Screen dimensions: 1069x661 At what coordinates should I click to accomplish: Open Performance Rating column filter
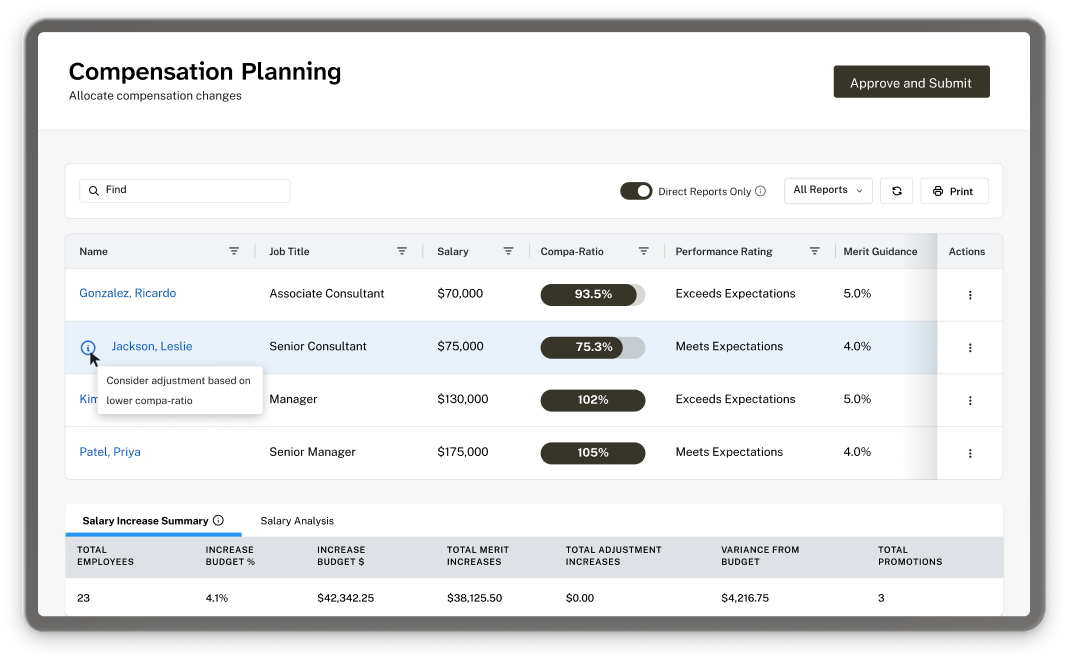(x=815, y=252)
